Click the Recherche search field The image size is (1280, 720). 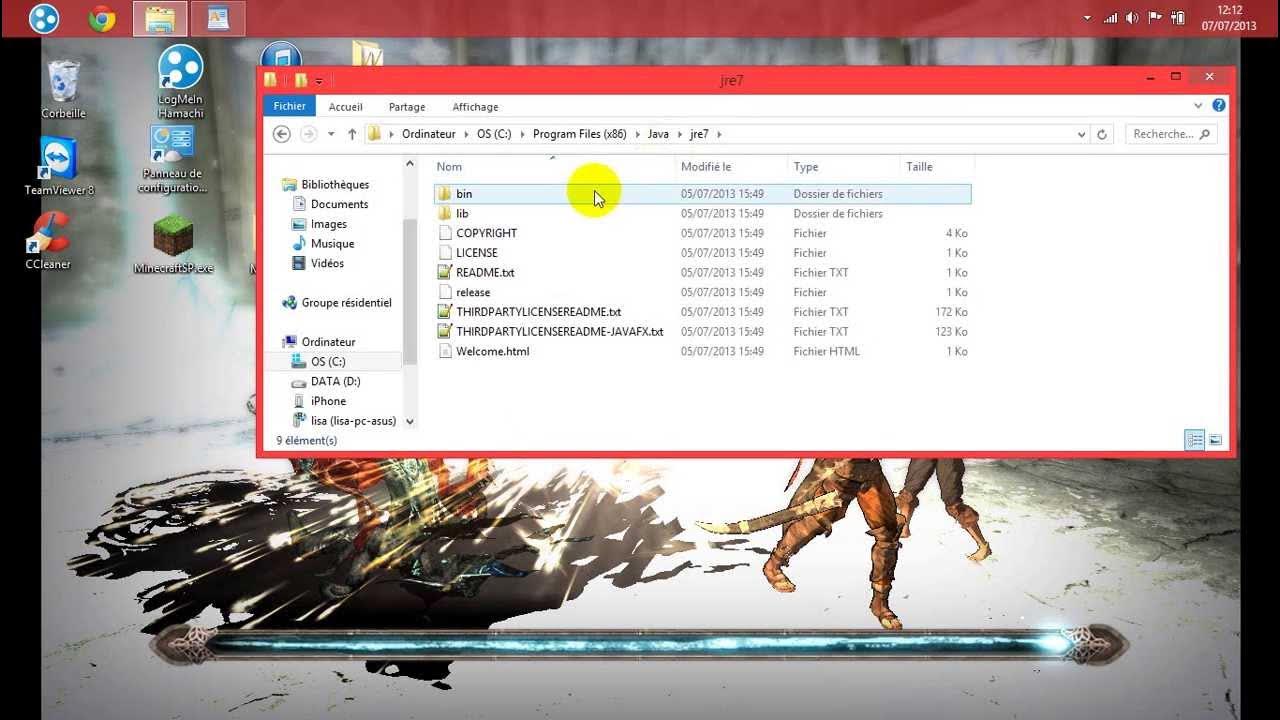pos(1171,134)
